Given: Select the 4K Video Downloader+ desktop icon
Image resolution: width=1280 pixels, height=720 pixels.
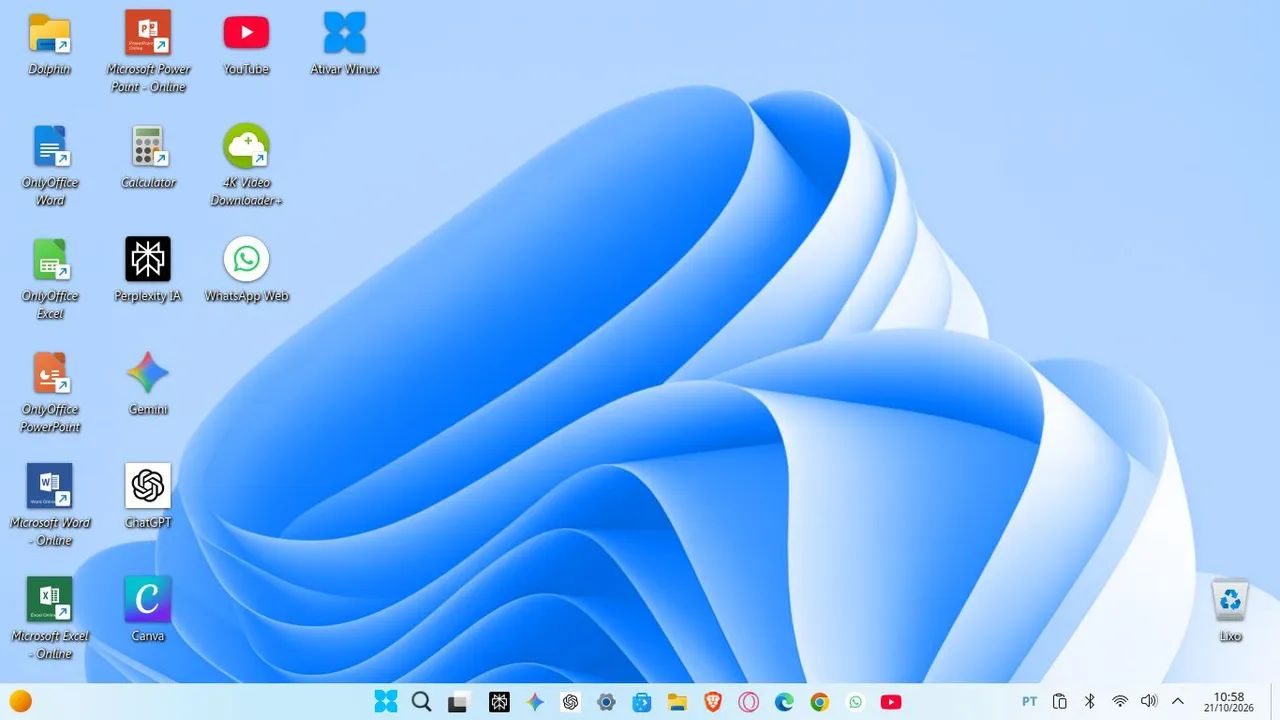Looking at the screenshot, I should 246,147.
